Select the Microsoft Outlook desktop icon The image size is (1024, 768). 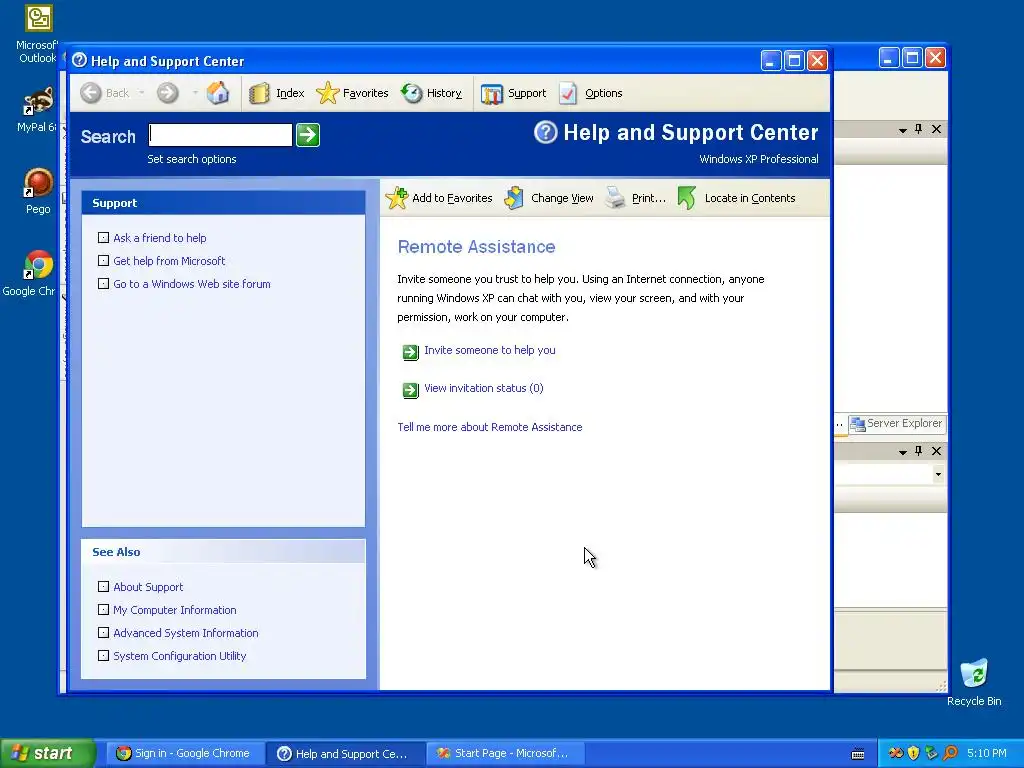point(37,34)
